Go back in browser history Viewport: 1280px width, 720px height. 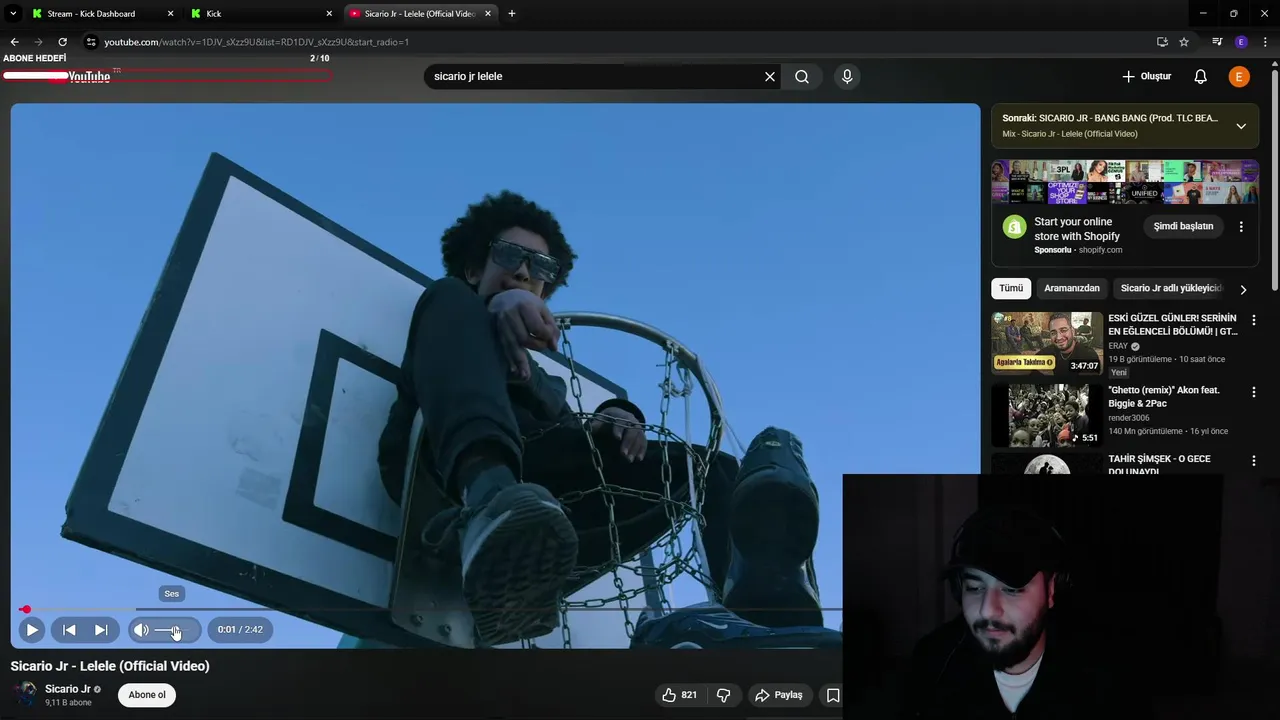point(14,42)
